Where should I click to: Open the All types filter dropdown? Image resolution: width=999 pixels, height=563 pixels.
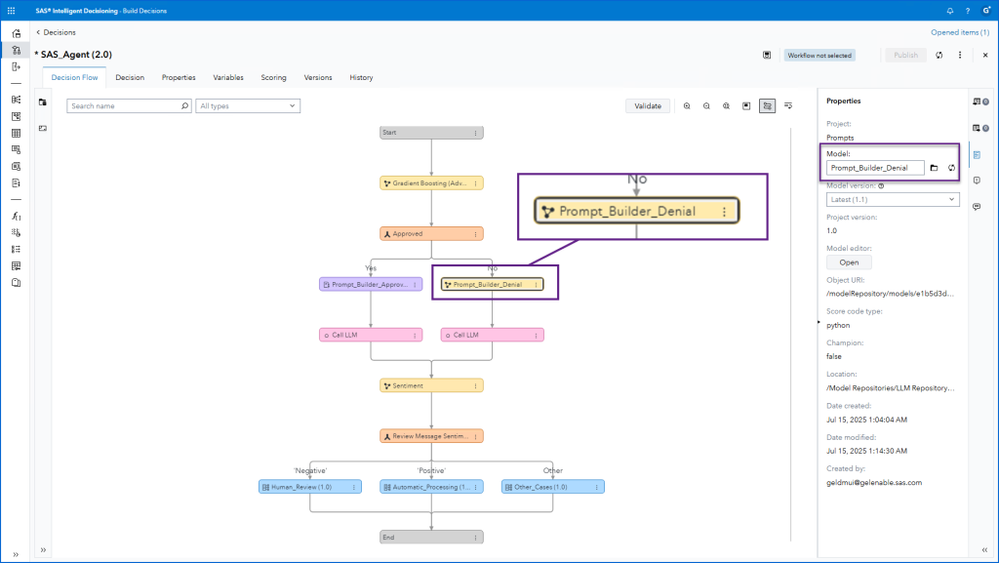pyautogui.click(x=248, y=106)
